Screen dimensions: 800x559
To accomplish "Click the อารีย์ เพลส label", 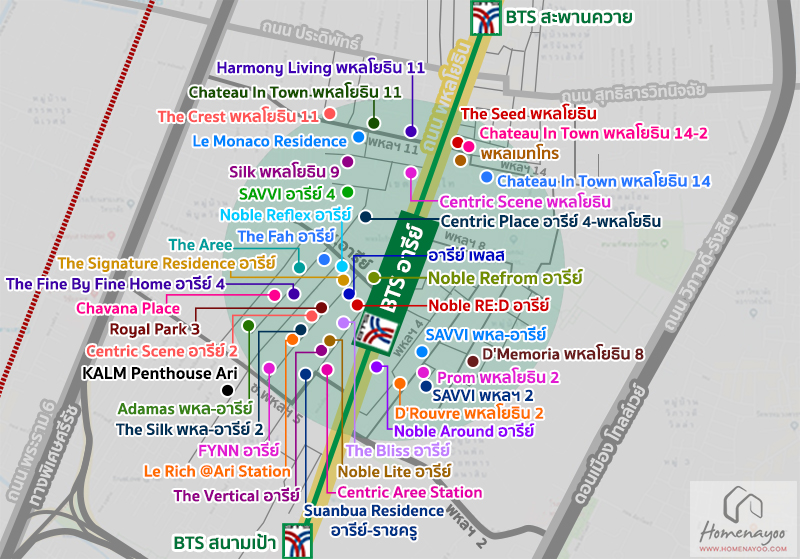I will click(466, 256).
